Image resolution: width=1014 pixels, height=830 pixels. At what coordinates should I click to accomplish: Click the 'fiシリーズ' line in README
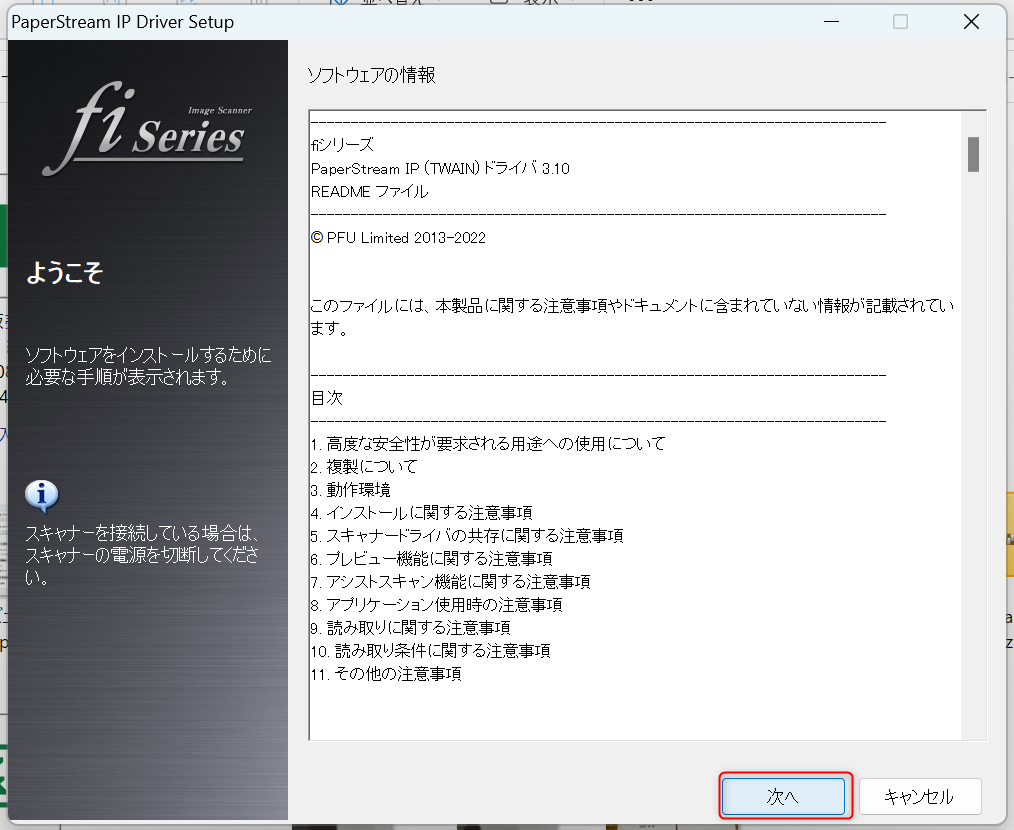point(342,145)
